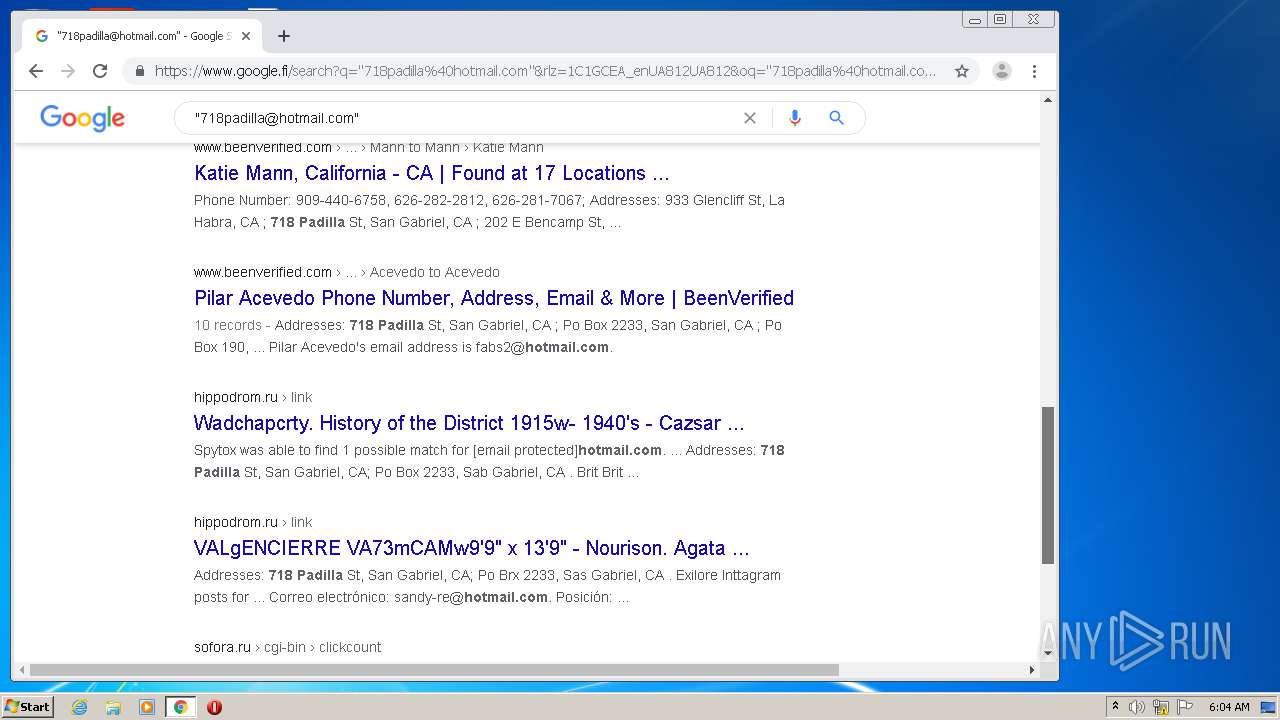1280x720 pixels.
Task: Maximize the Chrome window
Action: 1000,19
